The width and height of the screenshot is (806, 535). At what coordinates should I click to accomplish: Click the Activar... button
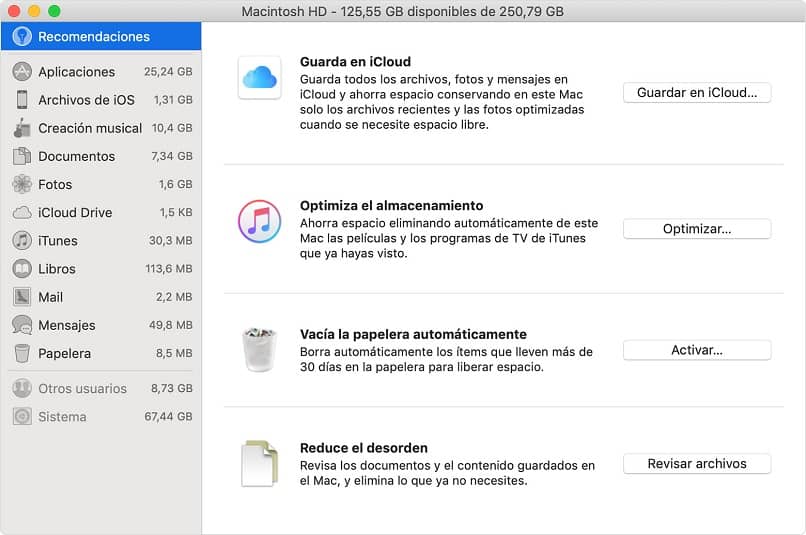[697, 350]
